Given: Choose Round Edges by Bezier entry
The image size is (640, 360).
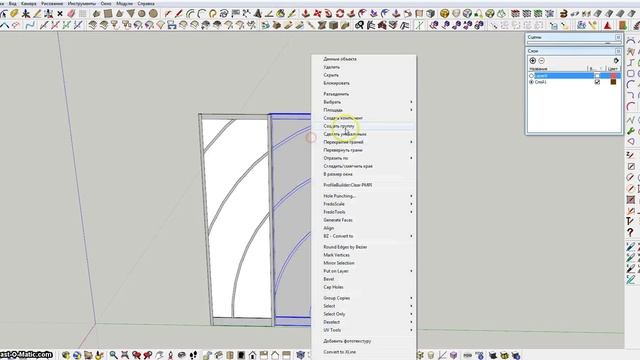Looking at the screenshot, I should [x=345, y=247].
